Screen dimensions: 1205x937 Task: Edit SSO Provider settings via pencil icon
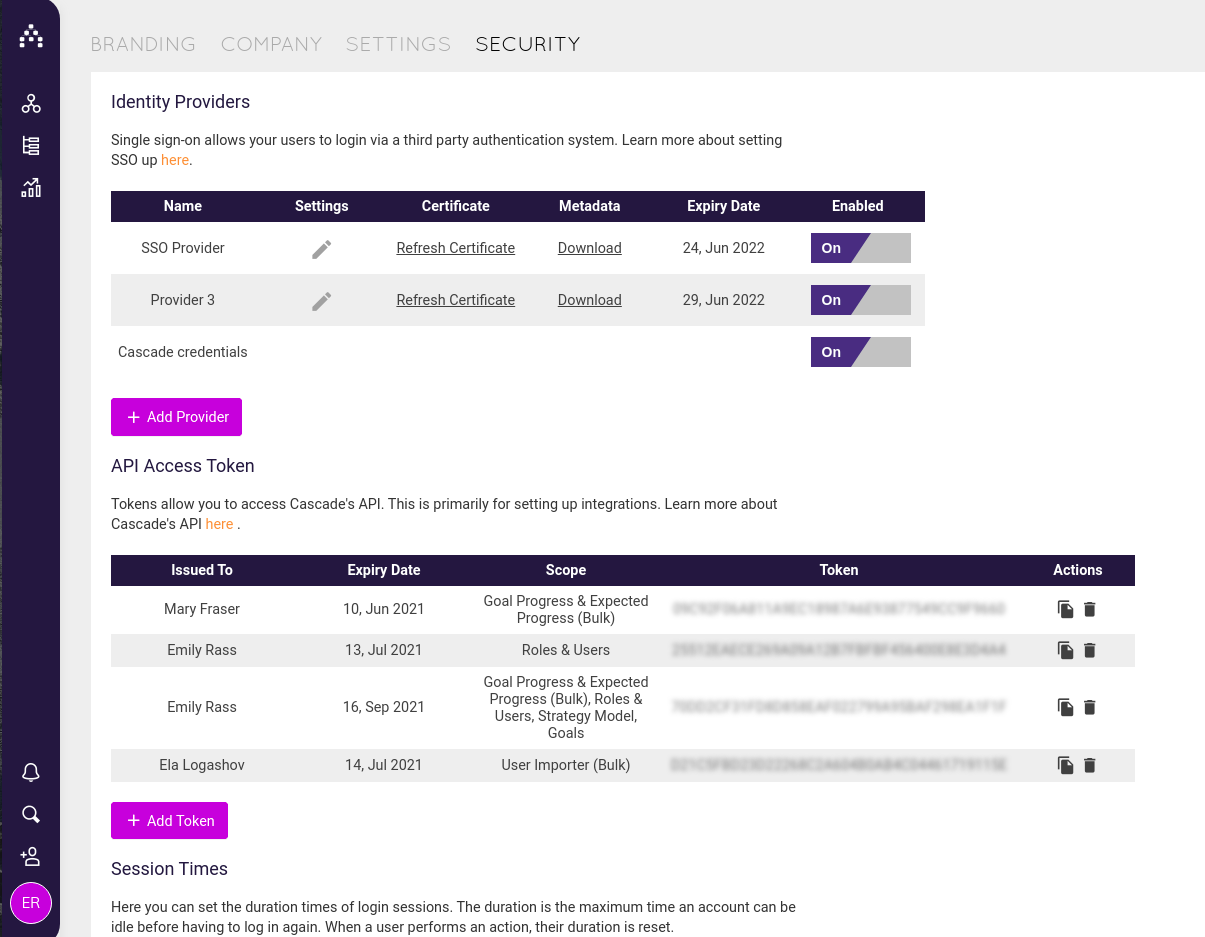[321, 248]
